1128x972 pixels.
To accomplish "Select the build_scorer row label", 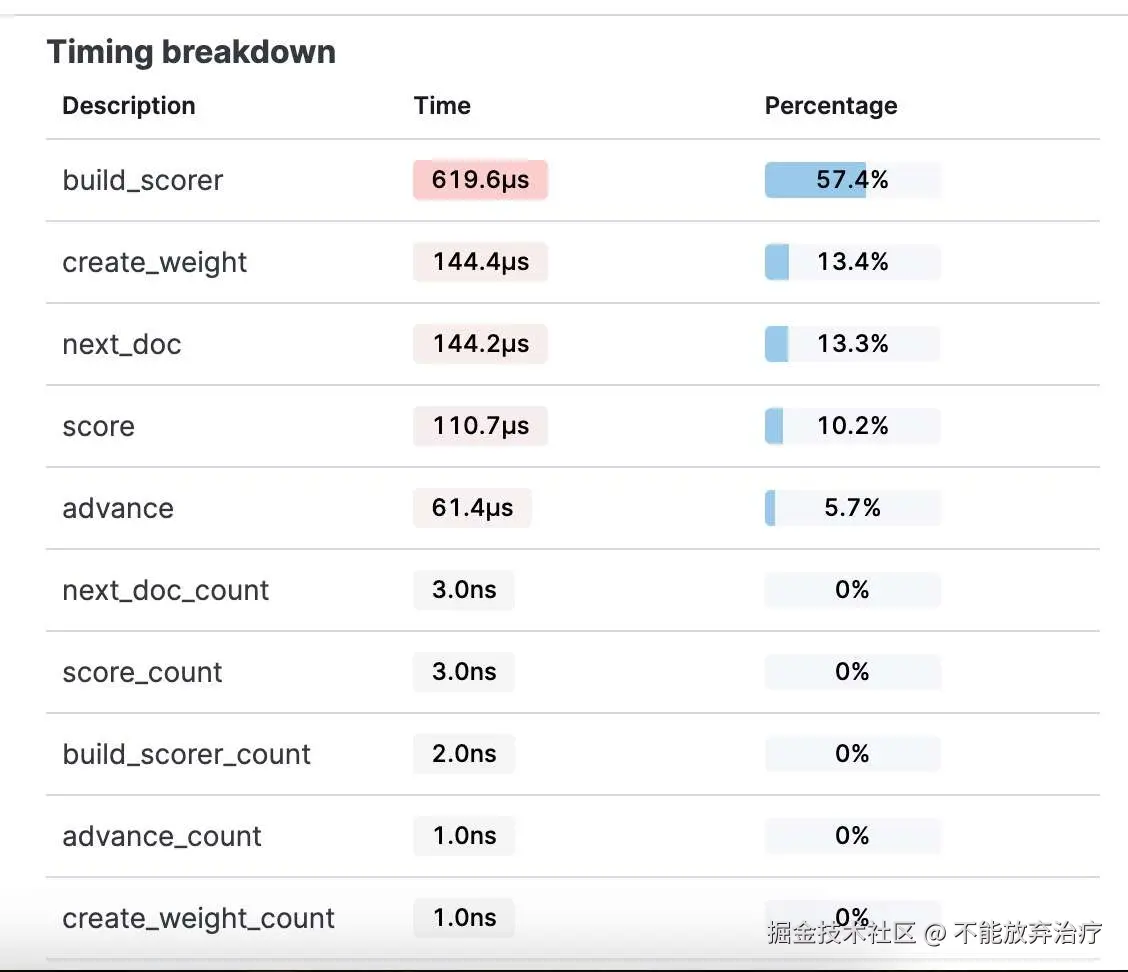I will click(x=143, y=180).
